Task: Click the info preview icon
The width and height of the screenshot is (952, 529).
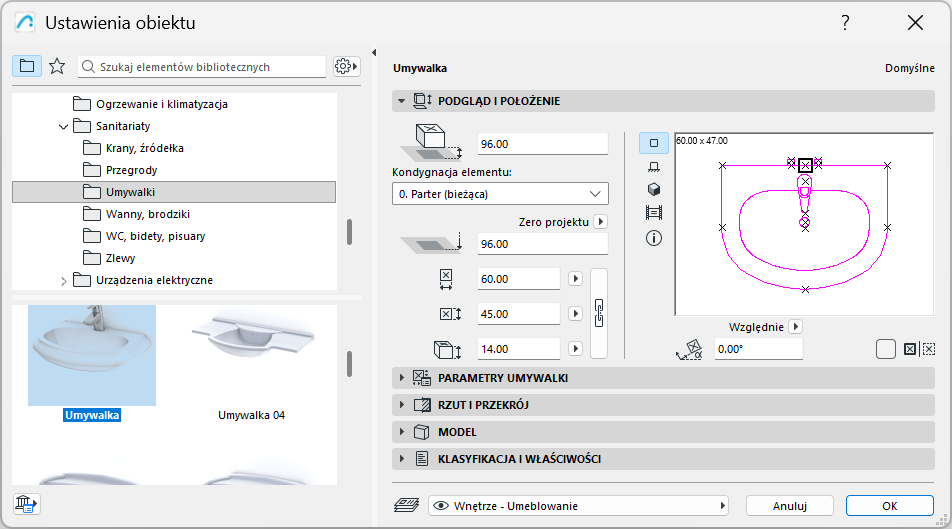Action: coord(654,238)
